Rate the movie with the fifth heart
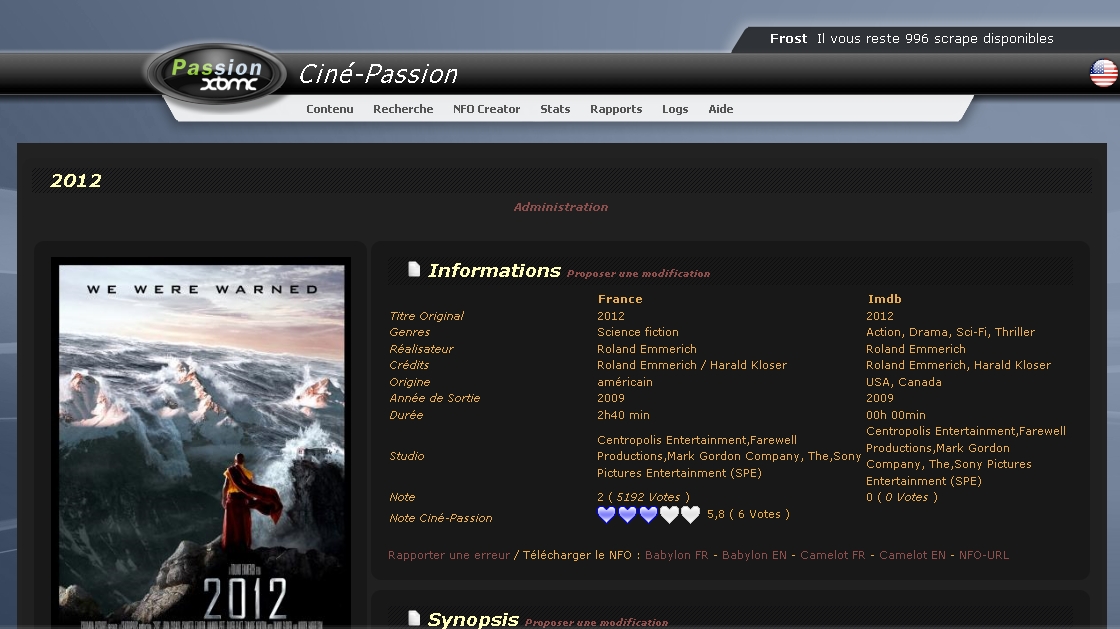Image resolution: width=1120 pixels, height=629 pixels. tap(691, 515)
